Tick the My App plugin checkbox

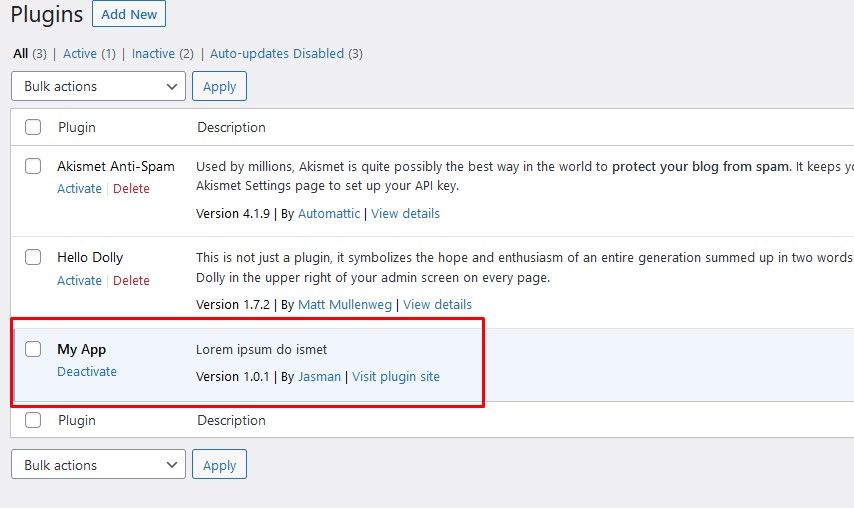coord(33,349)
